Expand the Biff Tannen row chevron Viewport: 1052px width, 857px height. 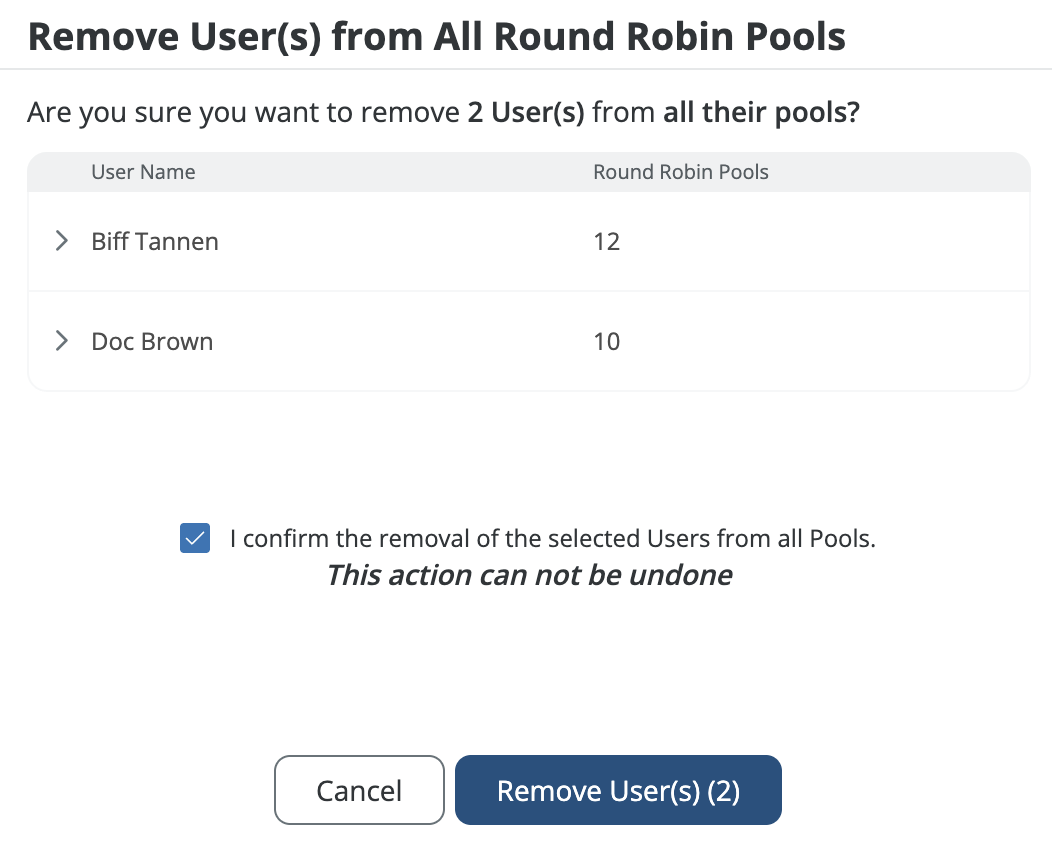(62, 241)
